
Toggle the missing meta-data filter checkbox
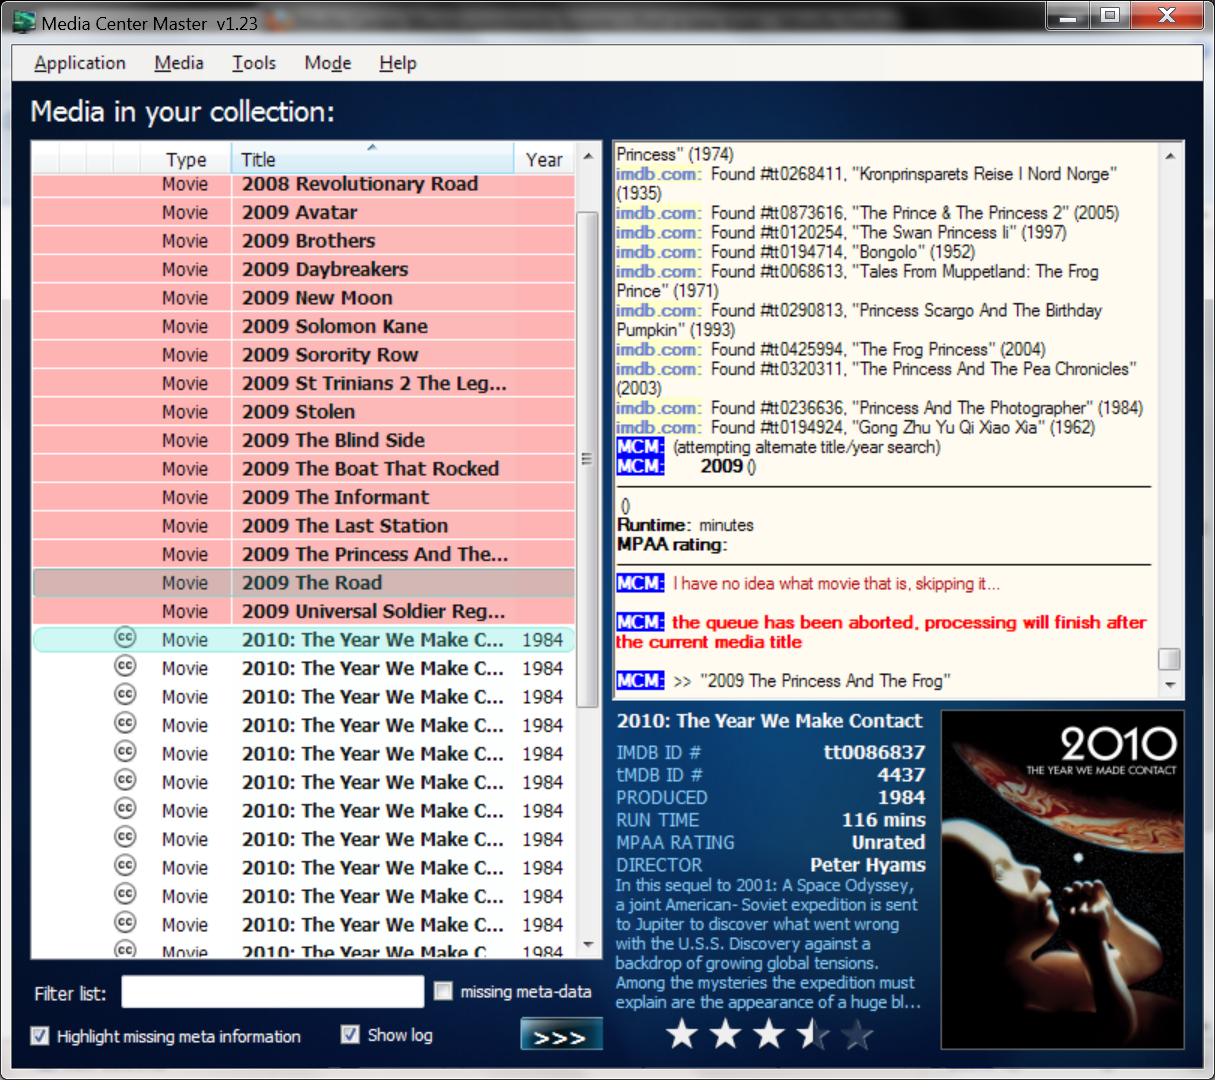(443, 991)
